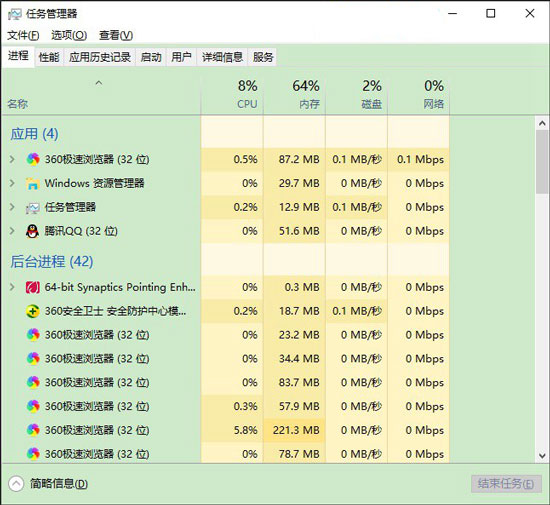Click the 87.2 MB memory cell
This screenshot has height=505, width=550.
[294, 159]
